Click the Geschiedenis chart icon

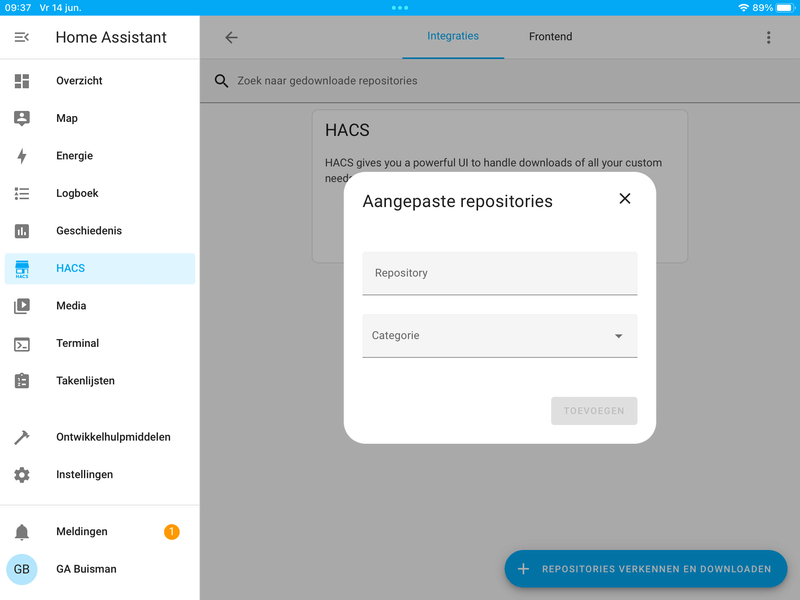pos(21,231)
